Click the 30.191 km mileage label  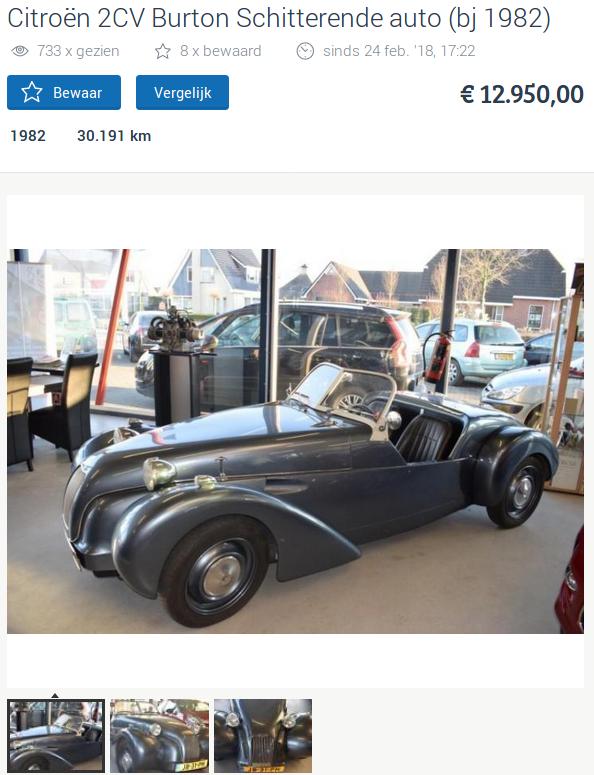click(114, 136)
